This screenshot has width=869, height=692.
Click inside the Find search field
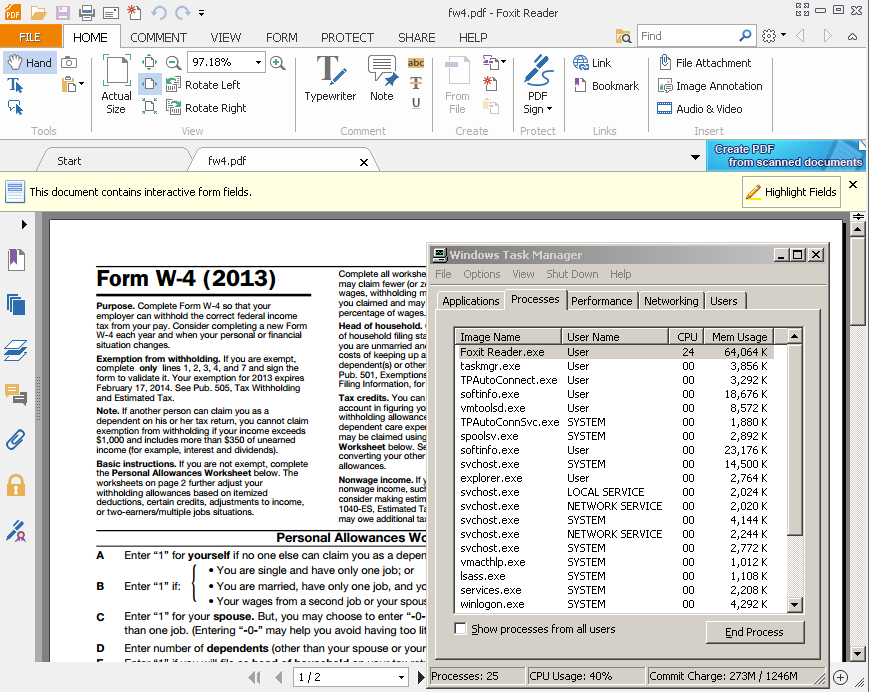(x=688, y=36)
